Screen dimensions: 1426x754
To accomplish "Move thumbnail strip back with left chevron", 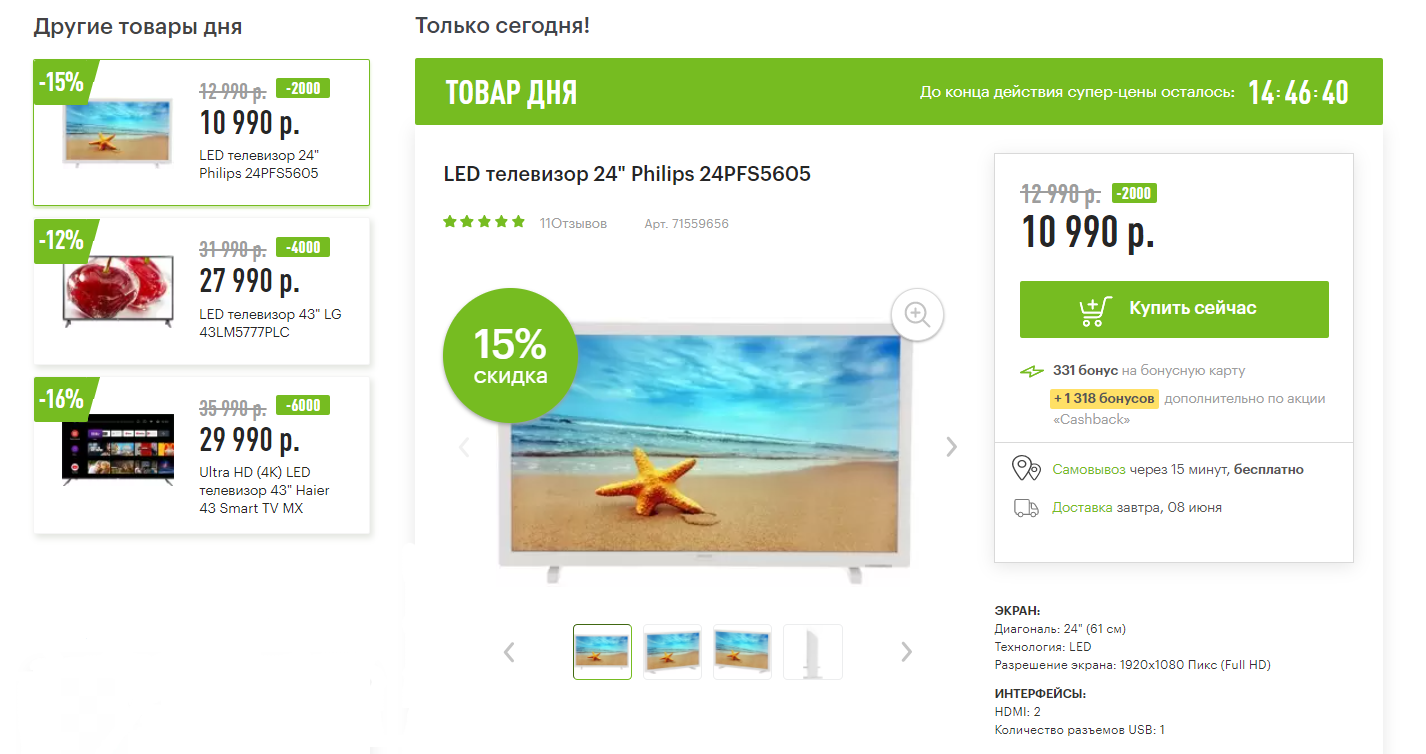I will pyautogui.click(x=509, y=652).
